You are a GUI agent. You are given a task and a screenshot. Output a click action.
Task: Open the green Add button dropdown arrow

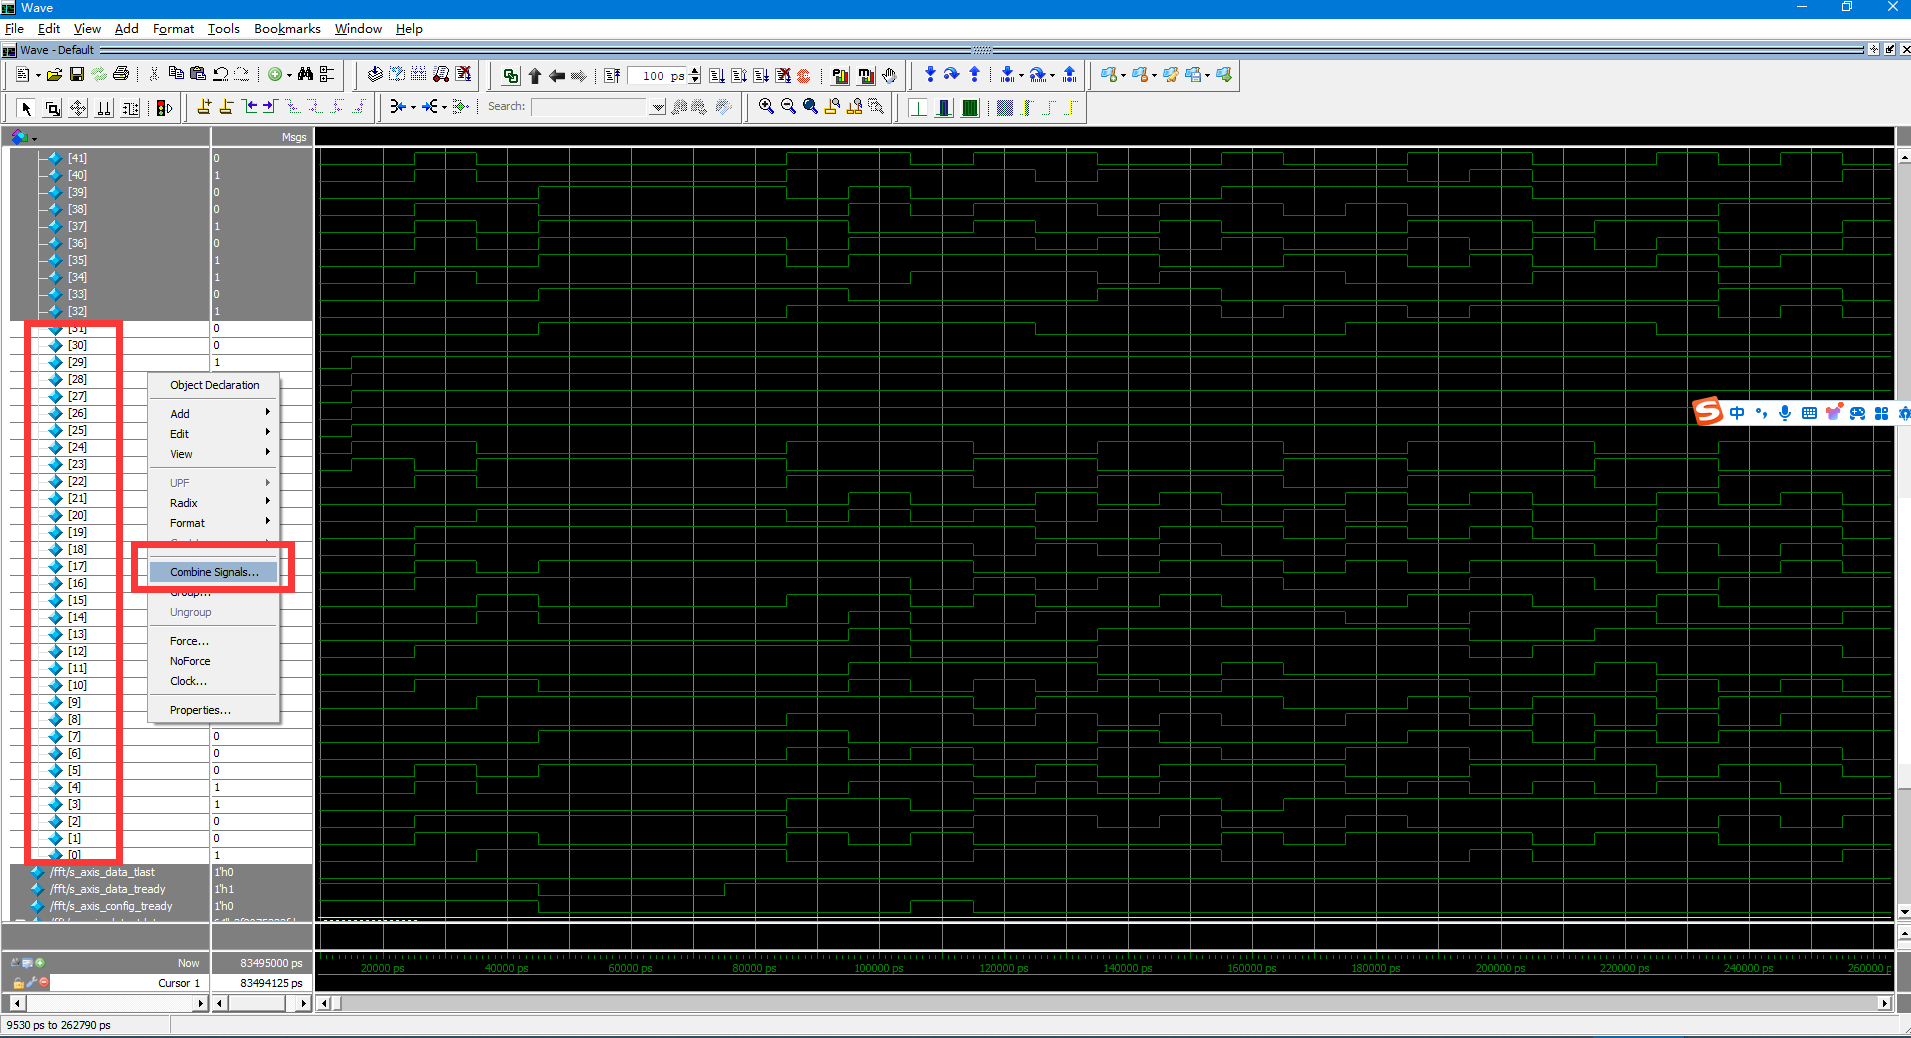tap(289, 76)
